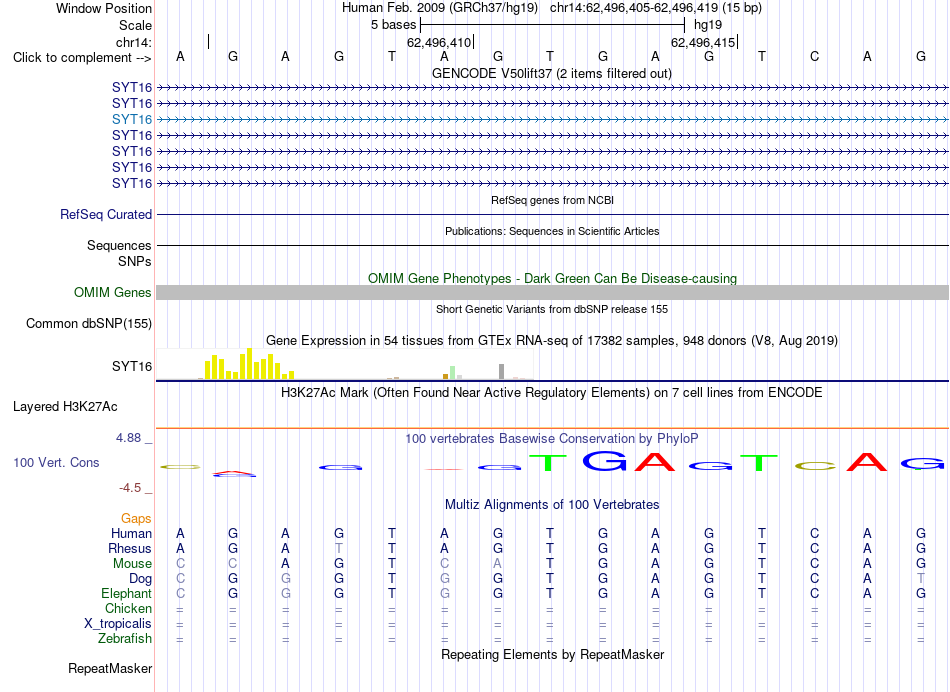Click the 62,496,415 position marker
Screen dimensions: 950x692
(x=703, y=42)
